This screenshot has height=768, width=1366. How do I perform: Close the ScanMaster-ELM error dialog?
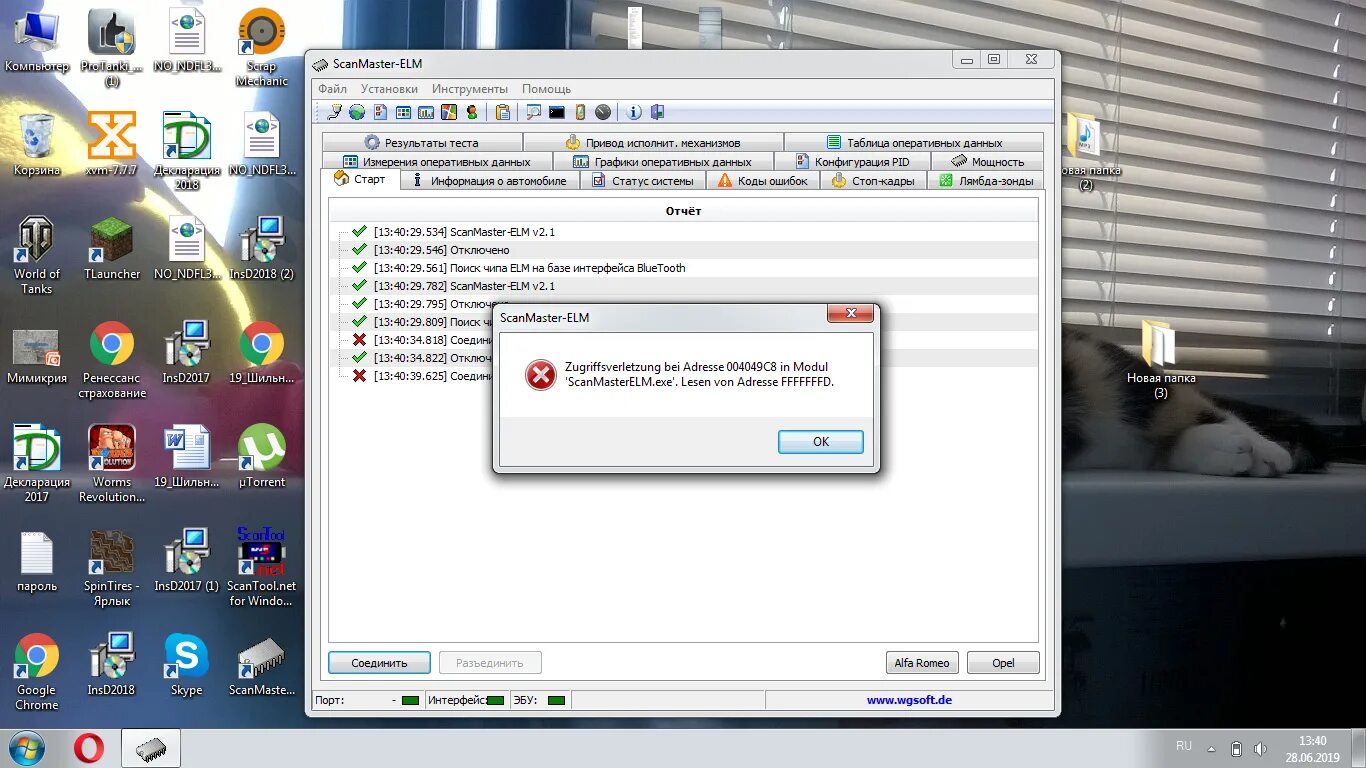point(851,314)
